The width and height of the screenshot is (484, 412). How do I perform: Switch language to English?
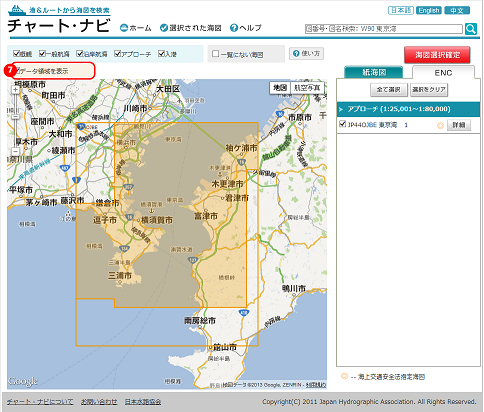429,10
